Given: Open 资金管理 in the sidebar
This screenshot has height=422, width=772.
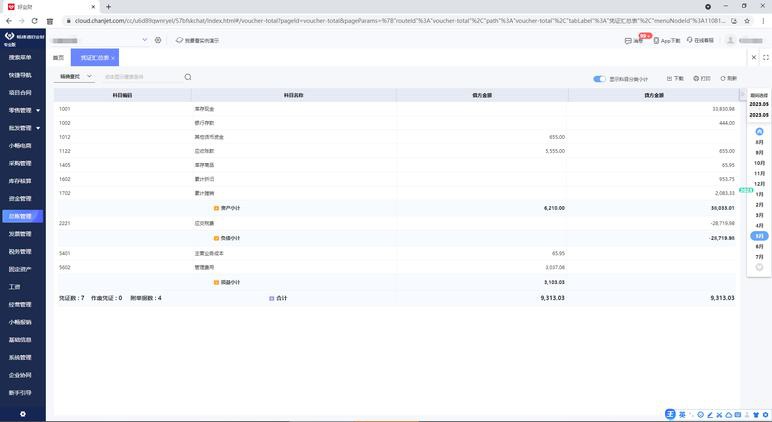Looking at the screenshot, I should pos(20,198).
